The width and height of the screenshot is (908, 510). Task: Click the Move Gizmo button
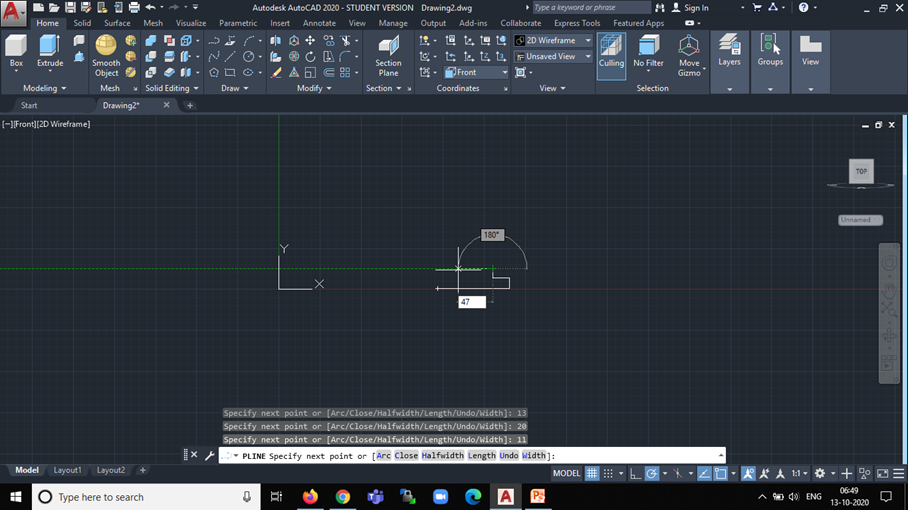pyautogui.click(x=689, y=56)
